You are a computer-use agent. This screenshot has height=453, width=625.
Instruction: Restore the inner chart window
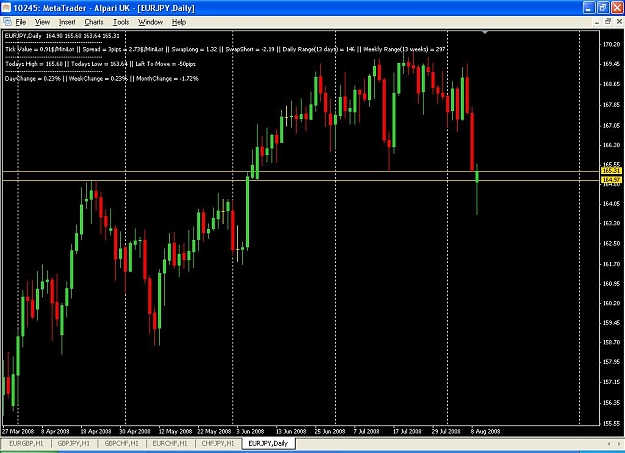tap(608, 22)
